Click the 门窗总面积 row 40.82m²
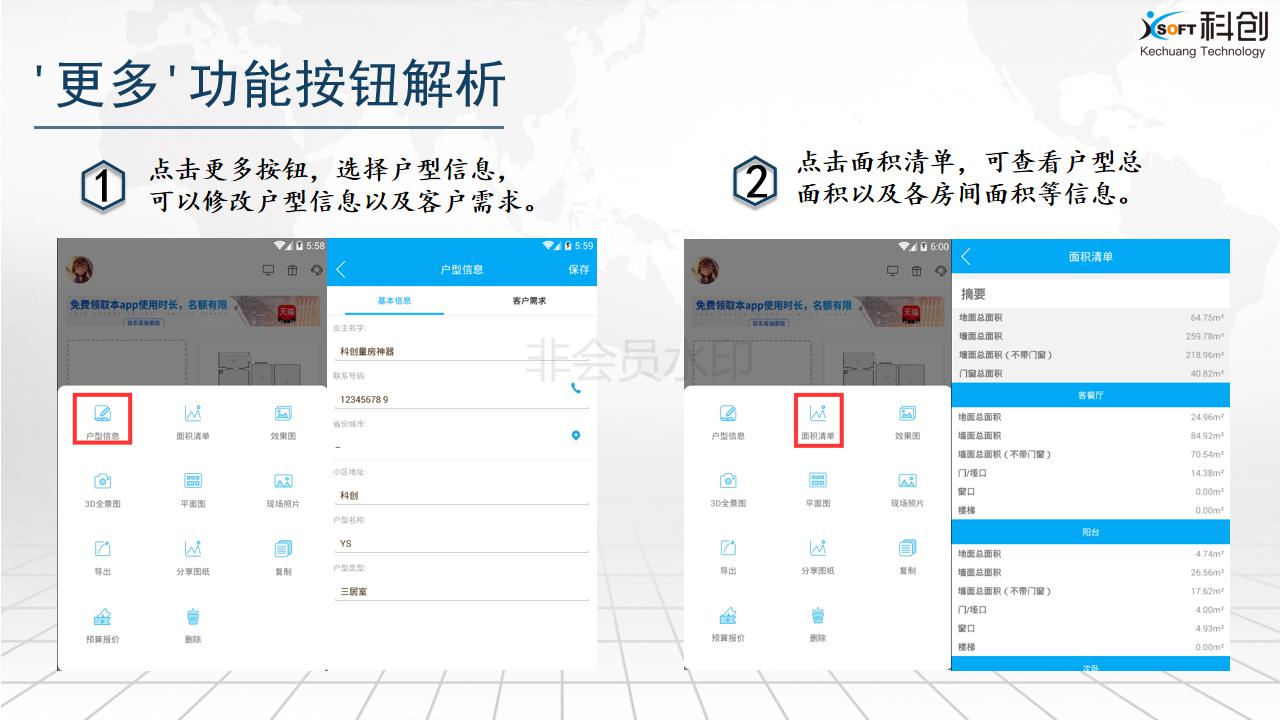This screenshot has width=1280, height=720. (x=1091, y=373)
